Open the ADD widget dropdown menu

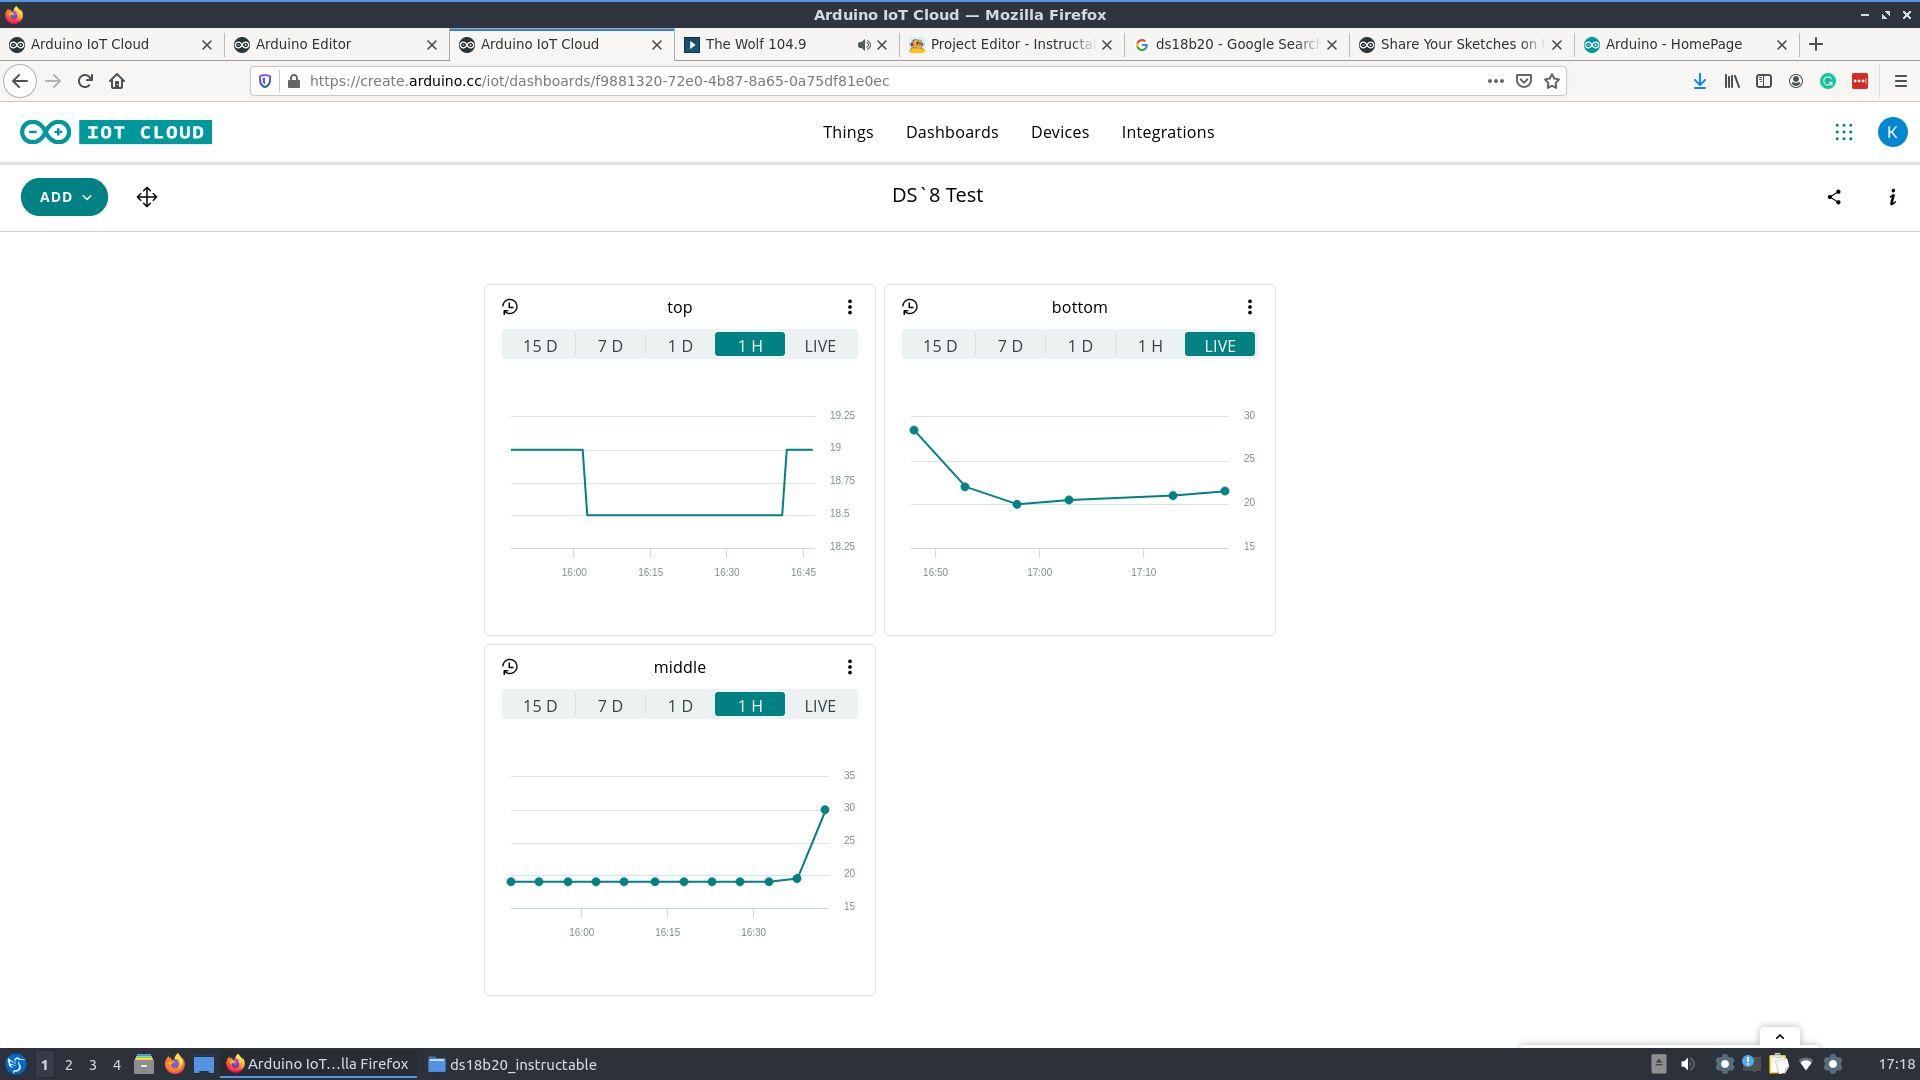63,196
